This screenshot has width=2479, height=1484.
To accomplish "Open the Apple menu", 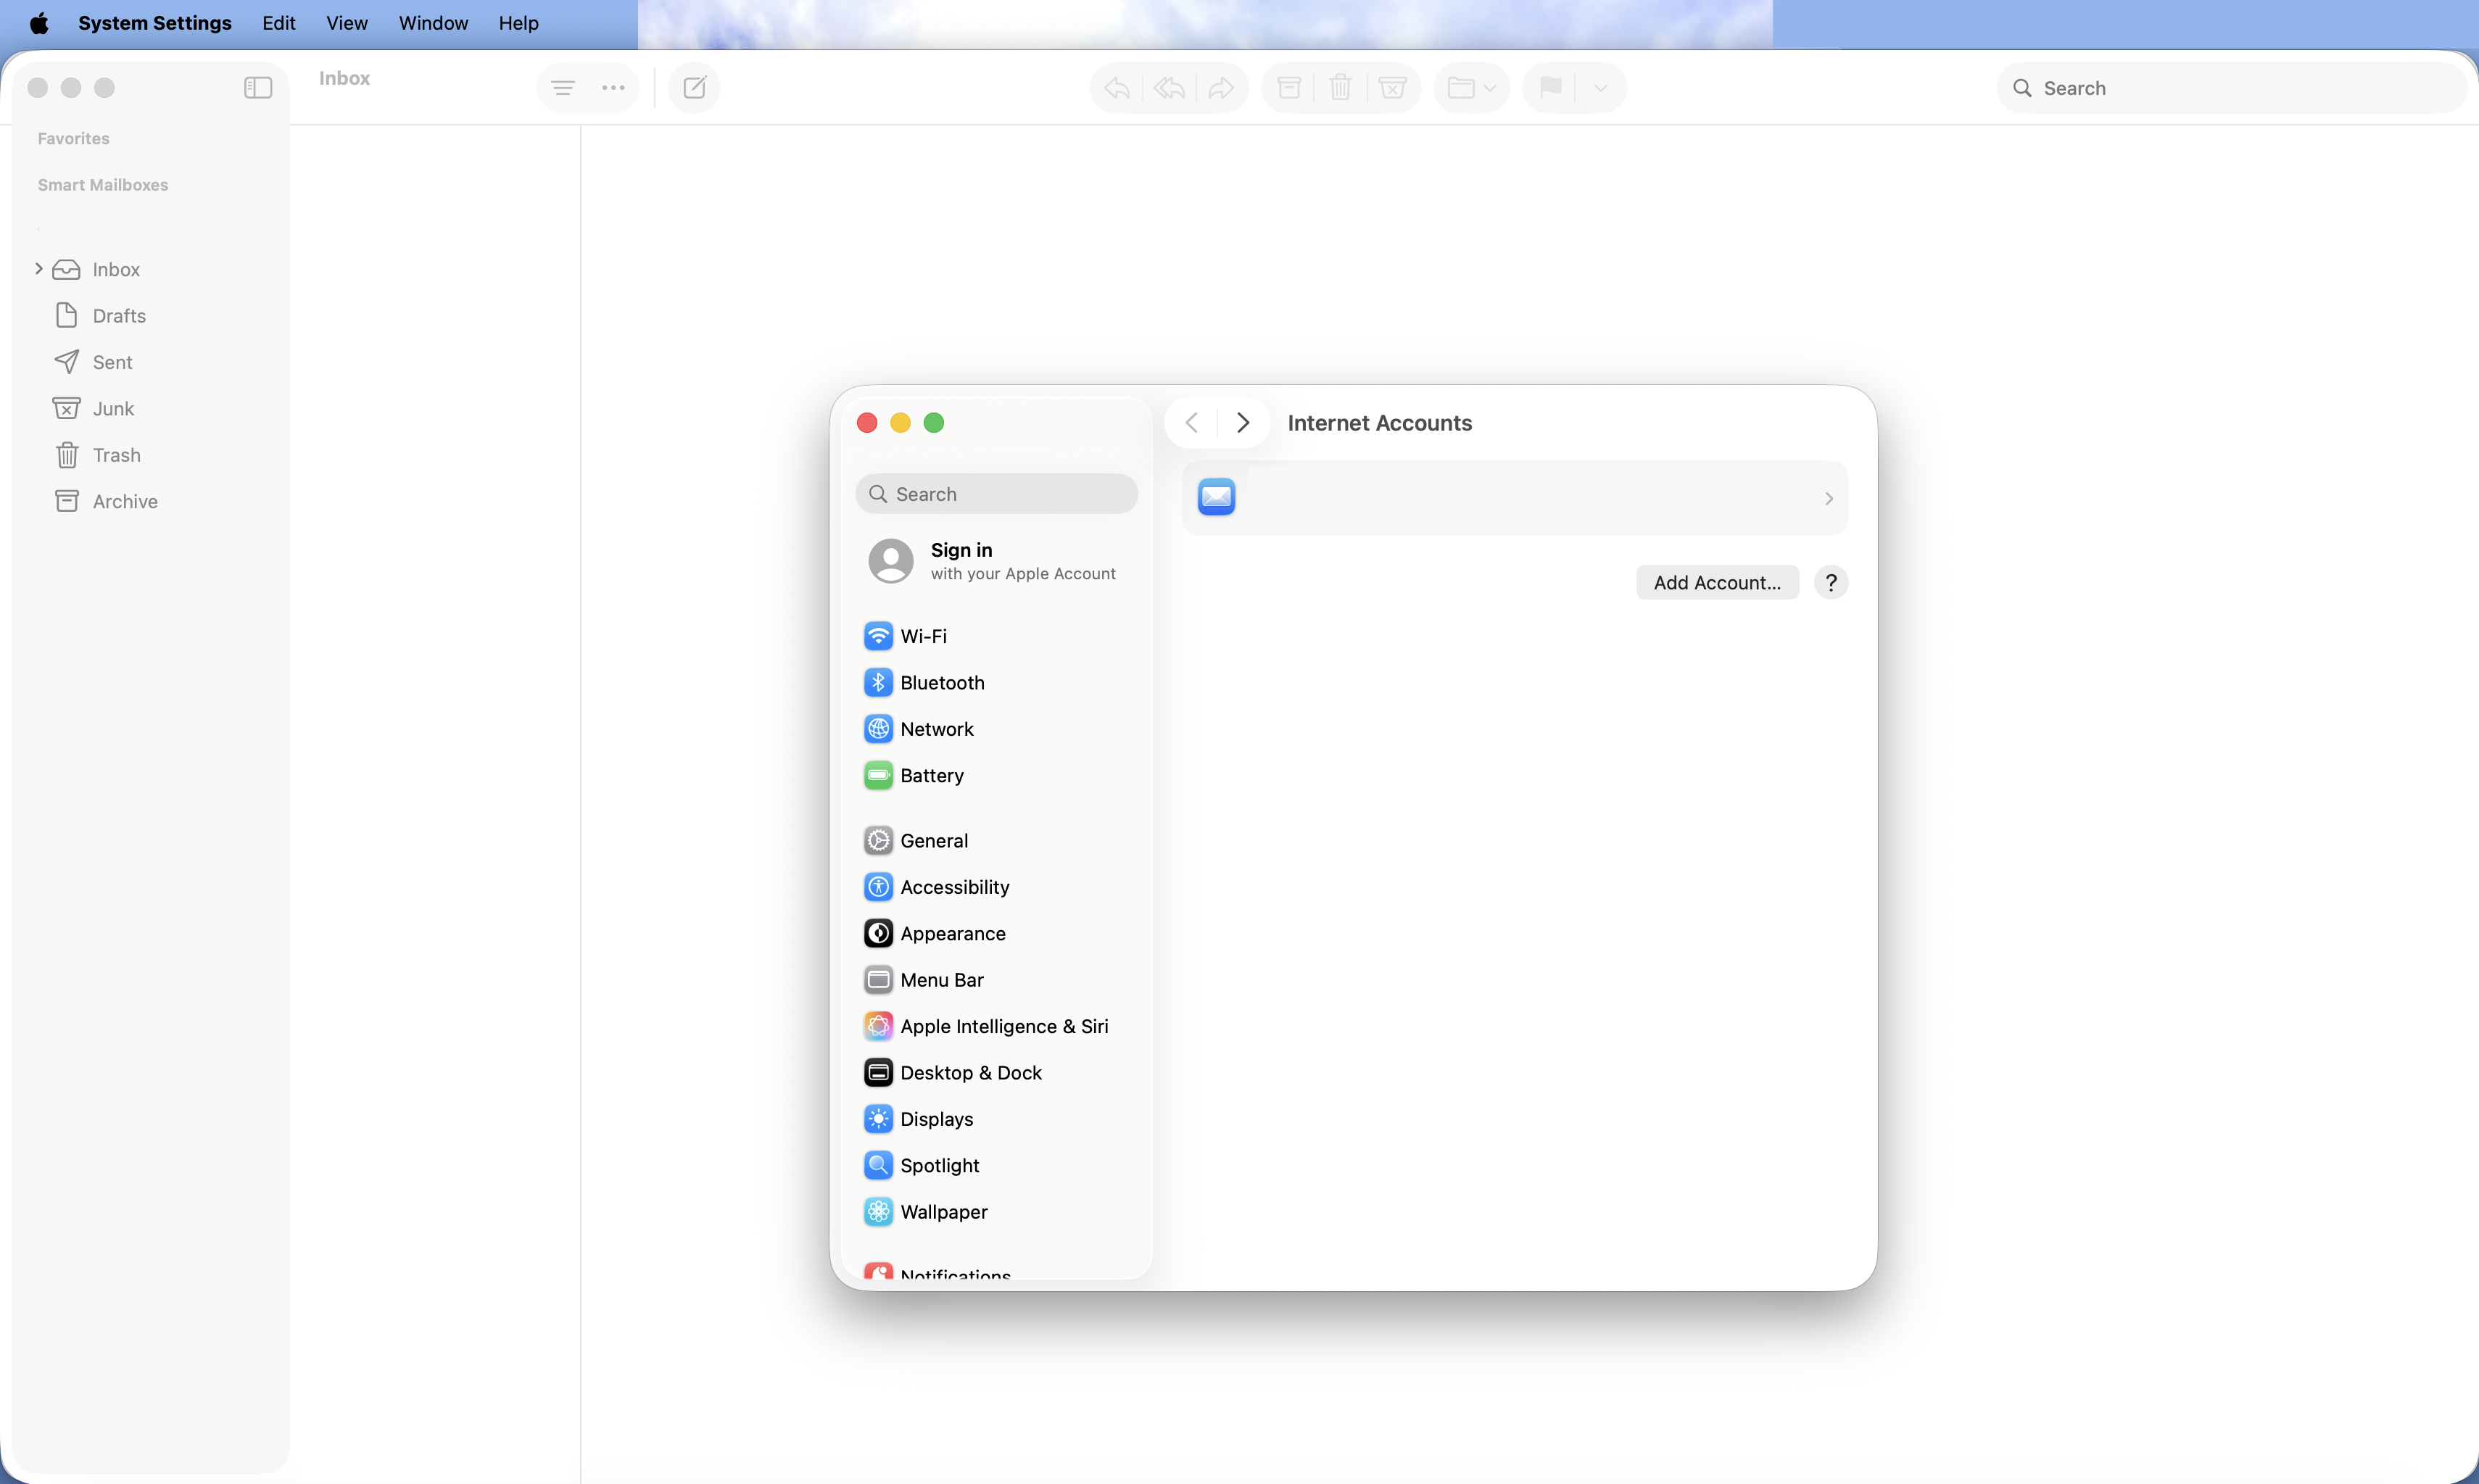I will tap(39, 23).
